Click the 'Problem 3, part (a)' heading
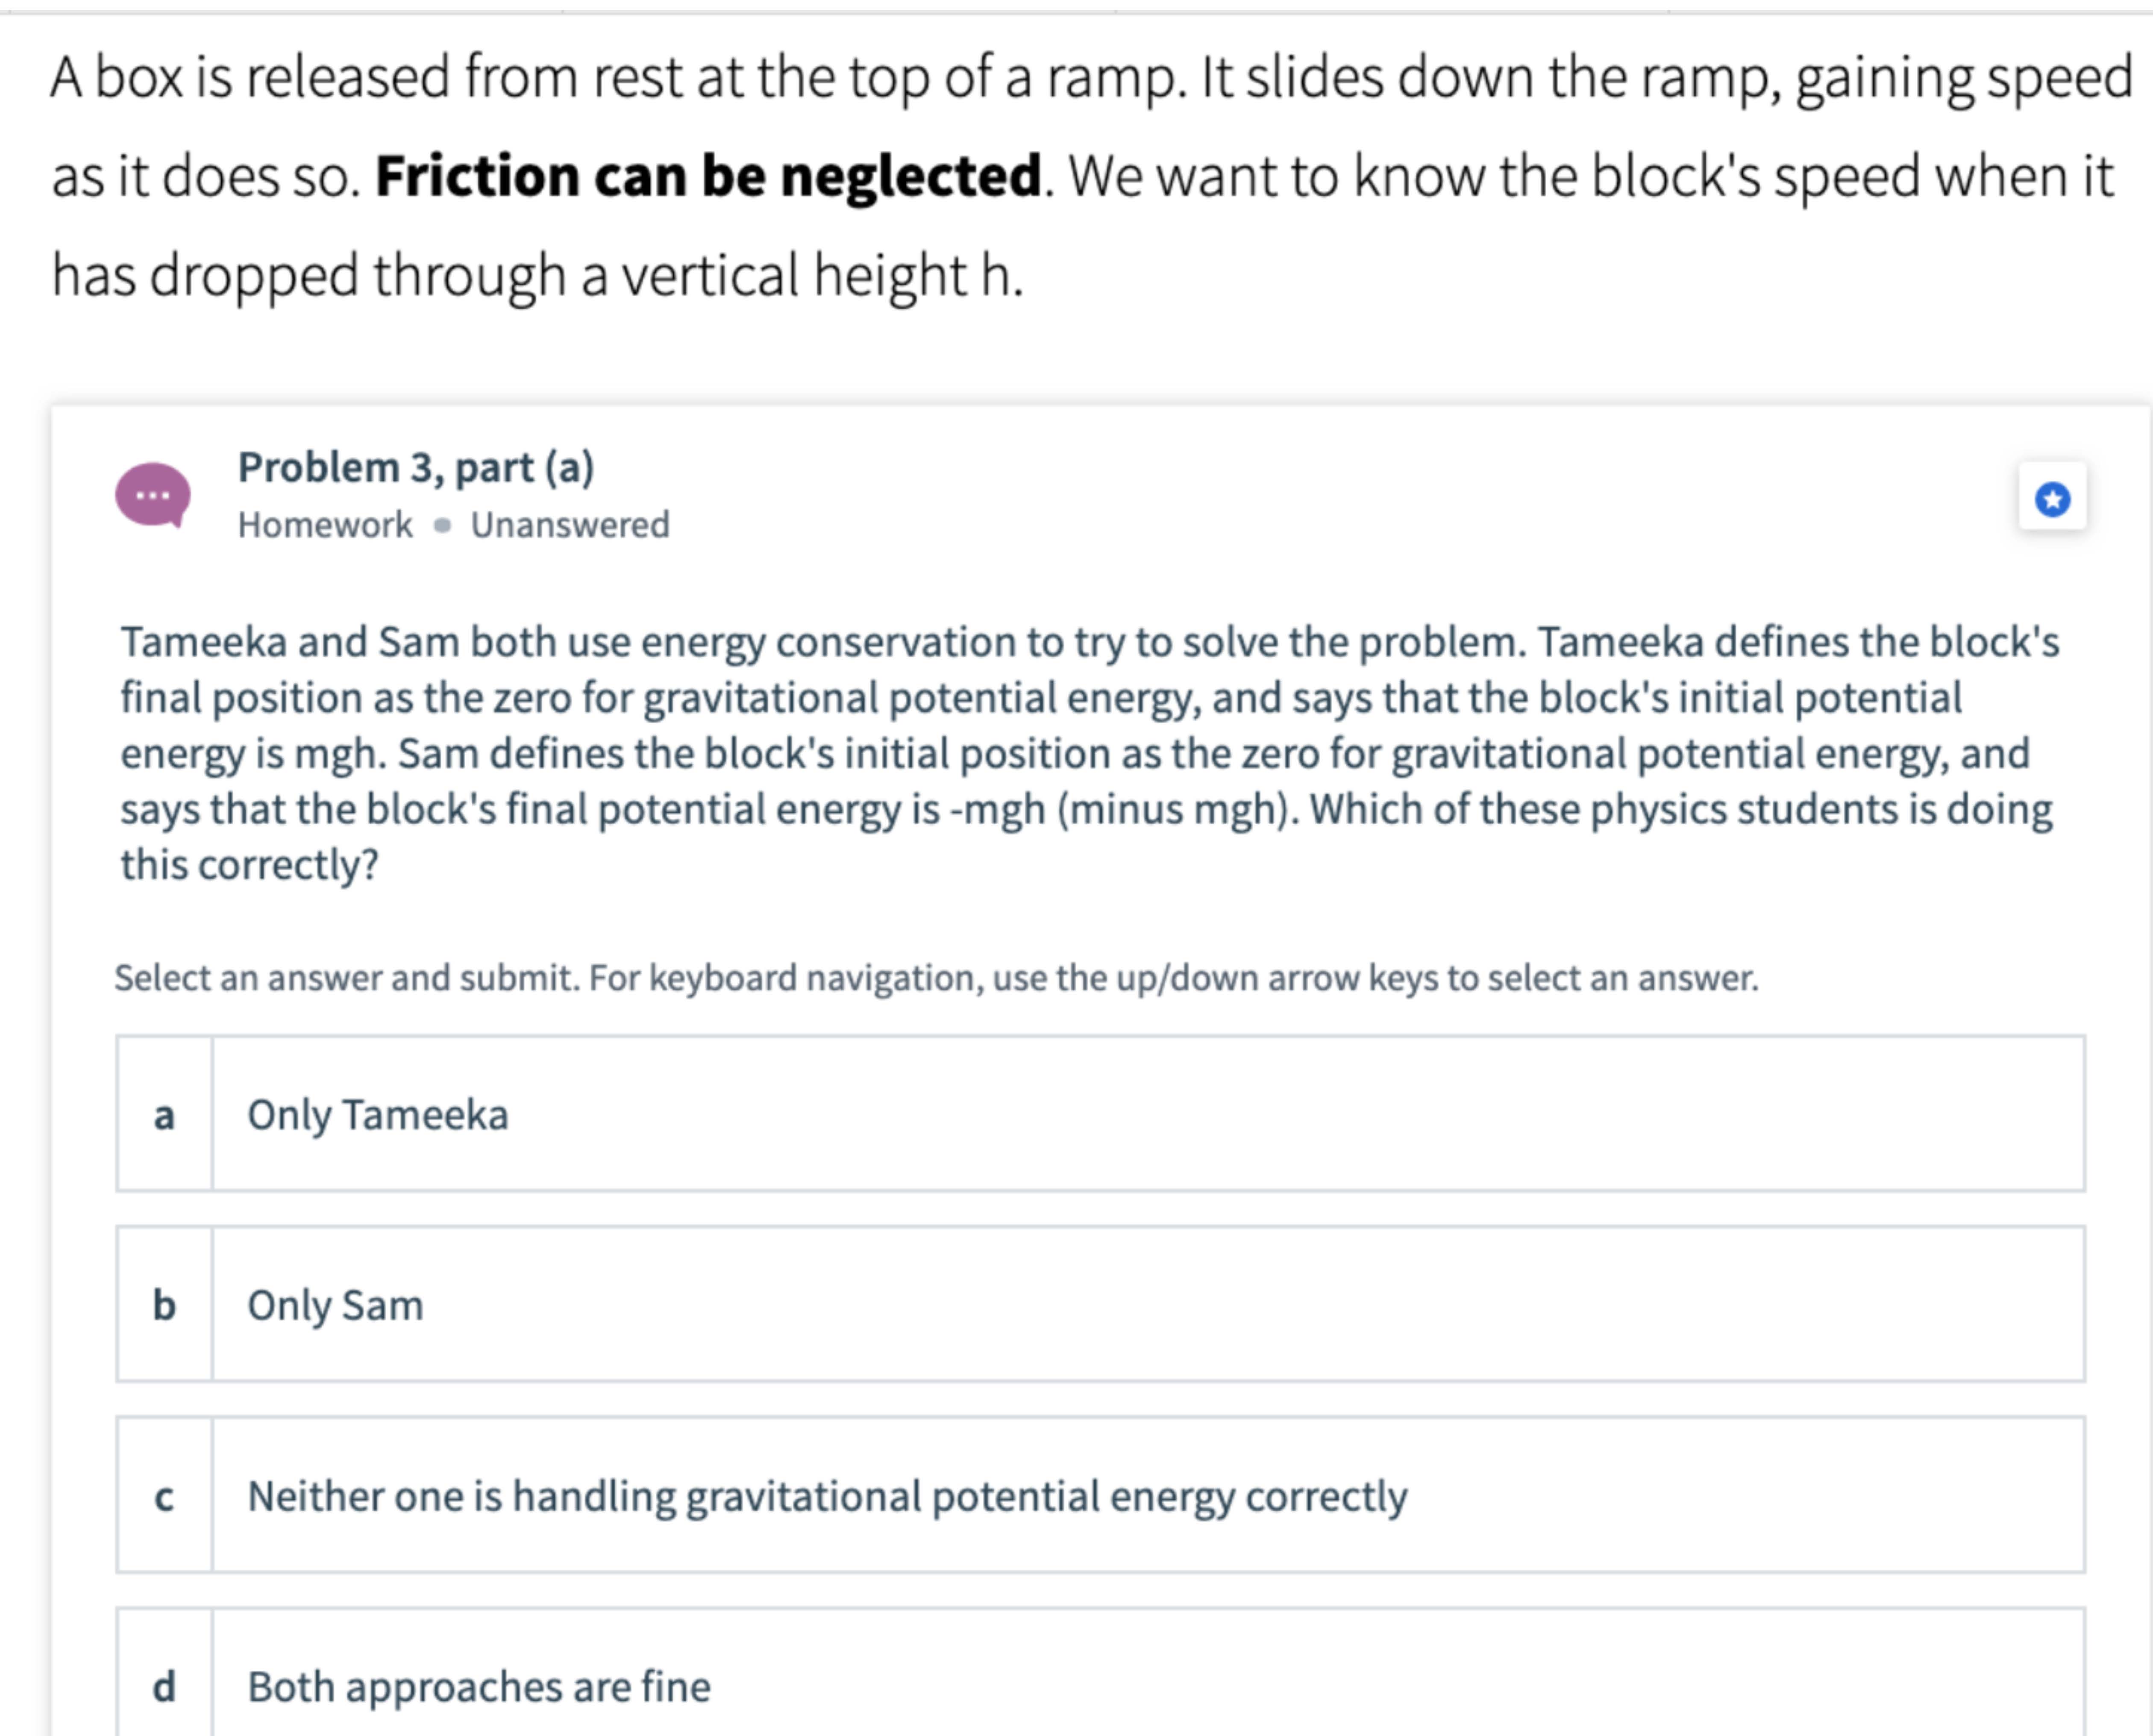Screen dimensions: 2153x1736 tap(416, 468)
